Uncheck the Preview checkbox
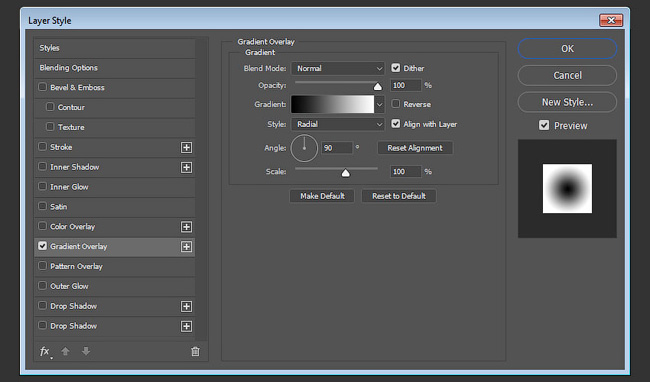The width and height of the screenshot is (650, 382). point(544,125)
